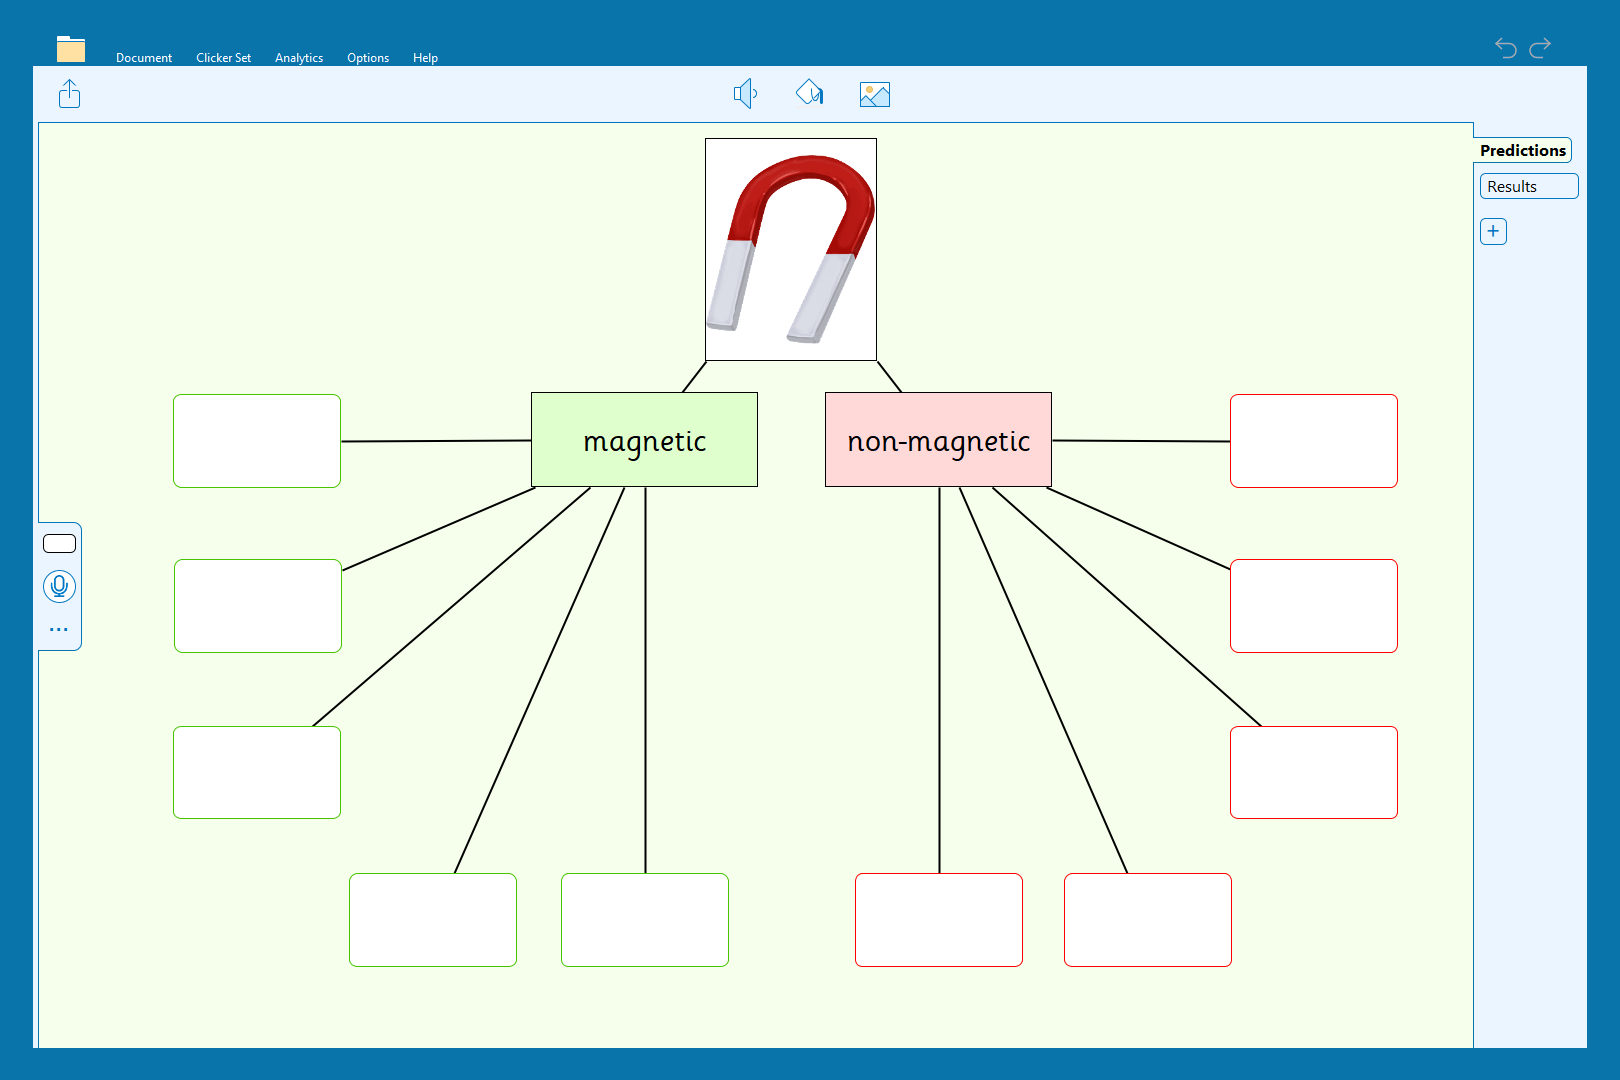Select the Predictions tab

click(1522, 151)
